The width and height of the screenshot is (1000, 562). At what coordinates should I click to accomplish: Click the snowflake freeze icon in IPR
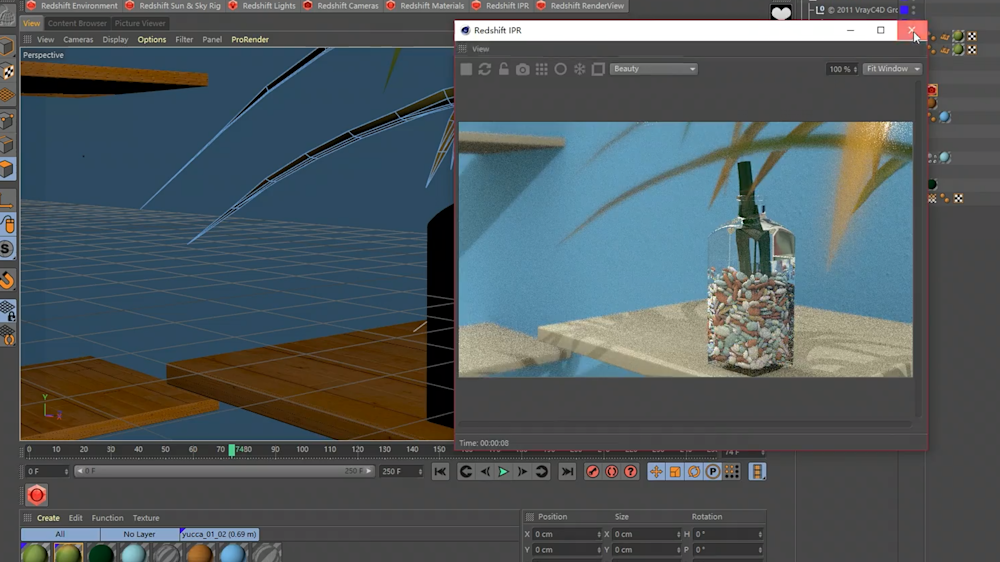coord(579,69)
